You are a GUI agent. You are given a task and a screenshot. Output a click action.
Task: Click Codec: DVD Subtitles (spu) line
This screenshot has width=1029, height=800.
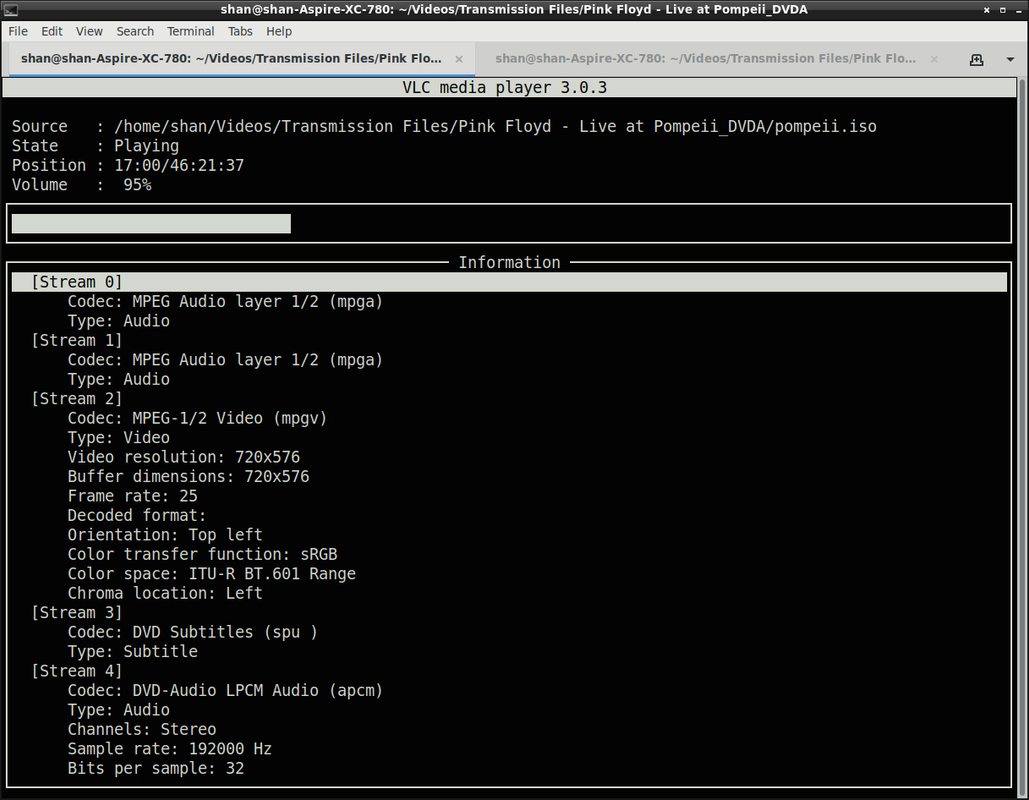coord(193,633)
